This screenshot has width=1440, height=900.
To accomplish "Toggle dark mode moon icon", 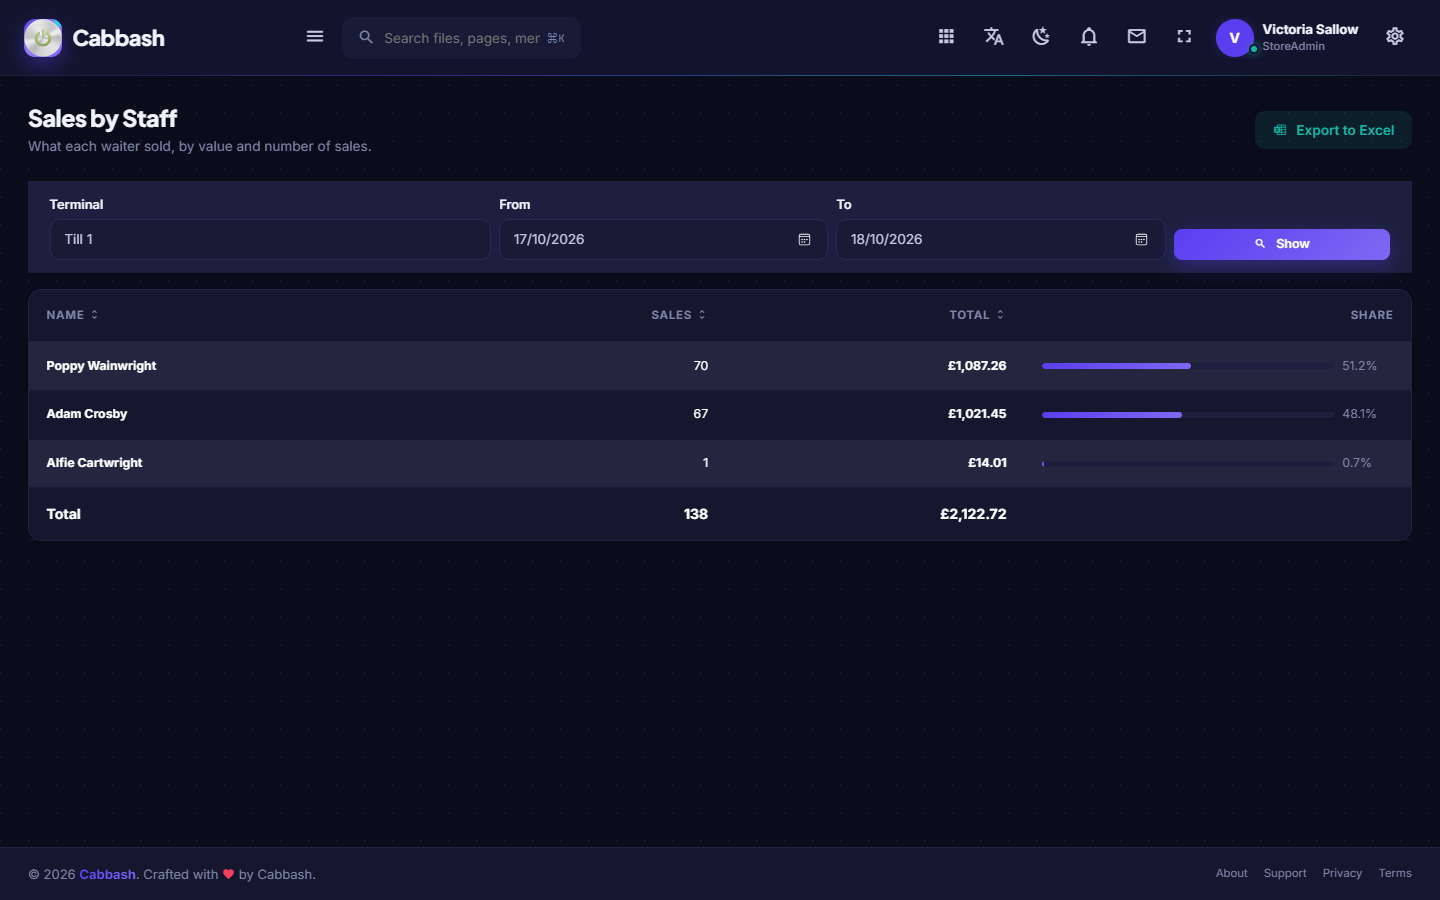I will (x=1041, y=37).
